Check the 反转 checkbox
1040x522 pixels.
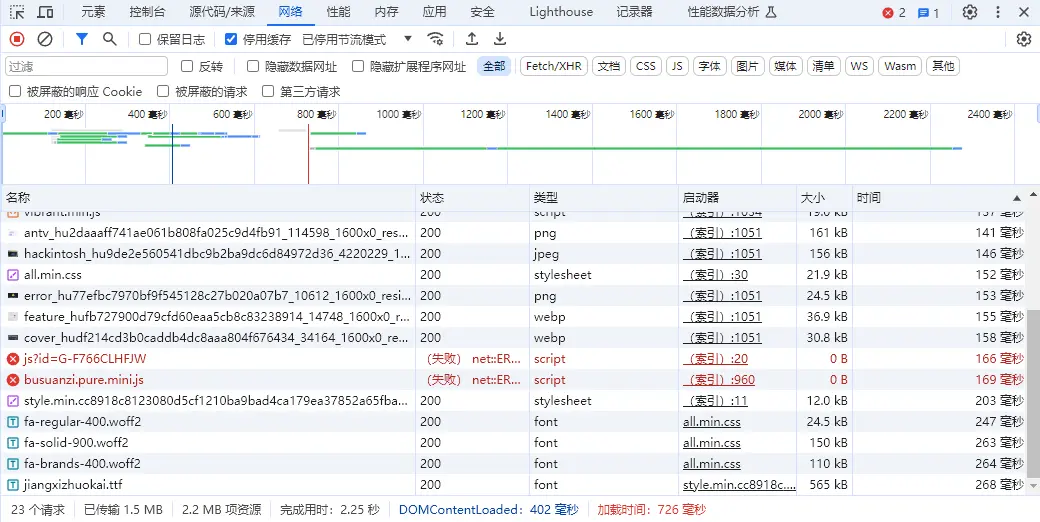(187, 66)
